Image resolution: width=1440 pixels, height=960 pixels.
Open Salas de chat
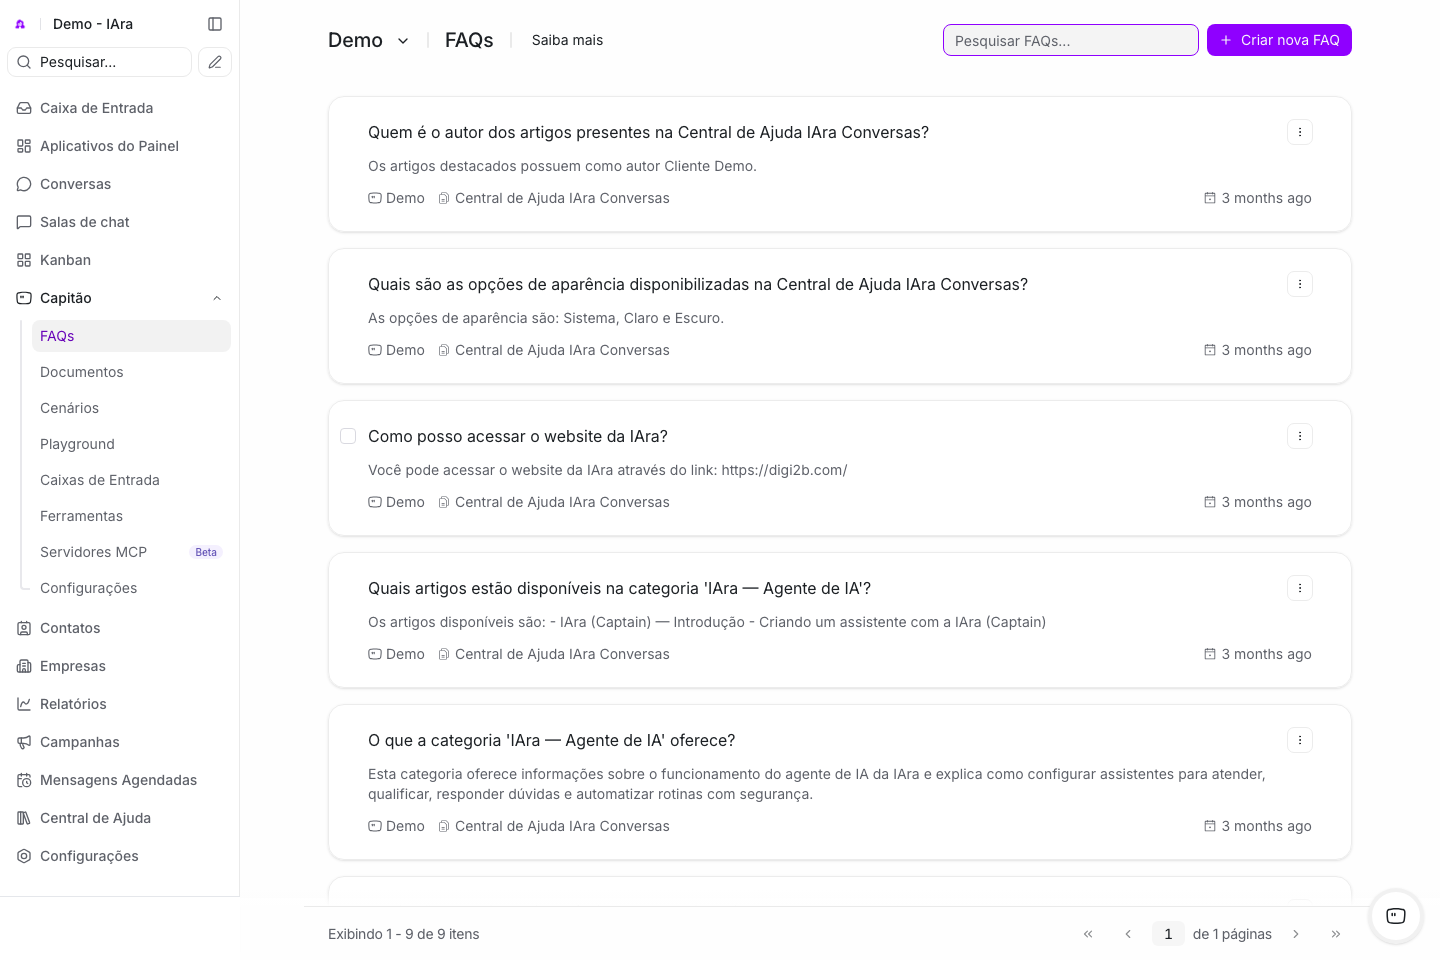[120, 222]
